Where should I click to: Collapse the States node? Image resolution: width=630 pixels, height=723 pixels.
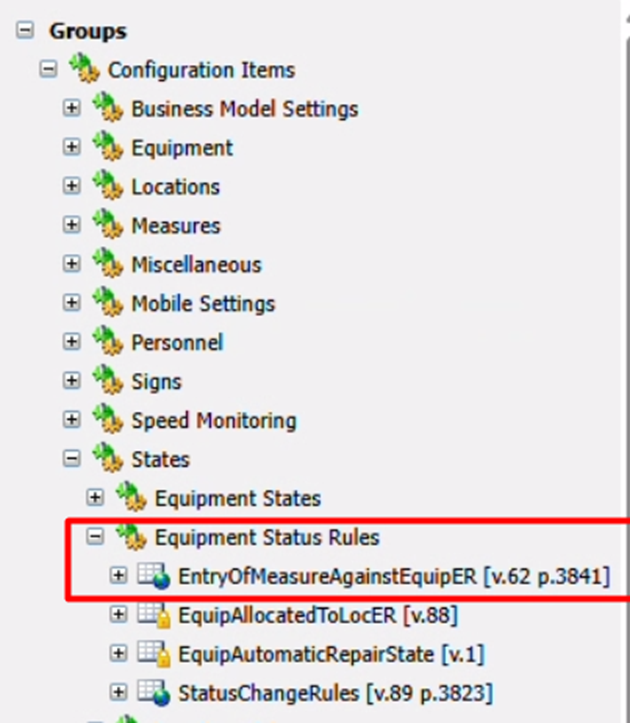pos(72,459)
